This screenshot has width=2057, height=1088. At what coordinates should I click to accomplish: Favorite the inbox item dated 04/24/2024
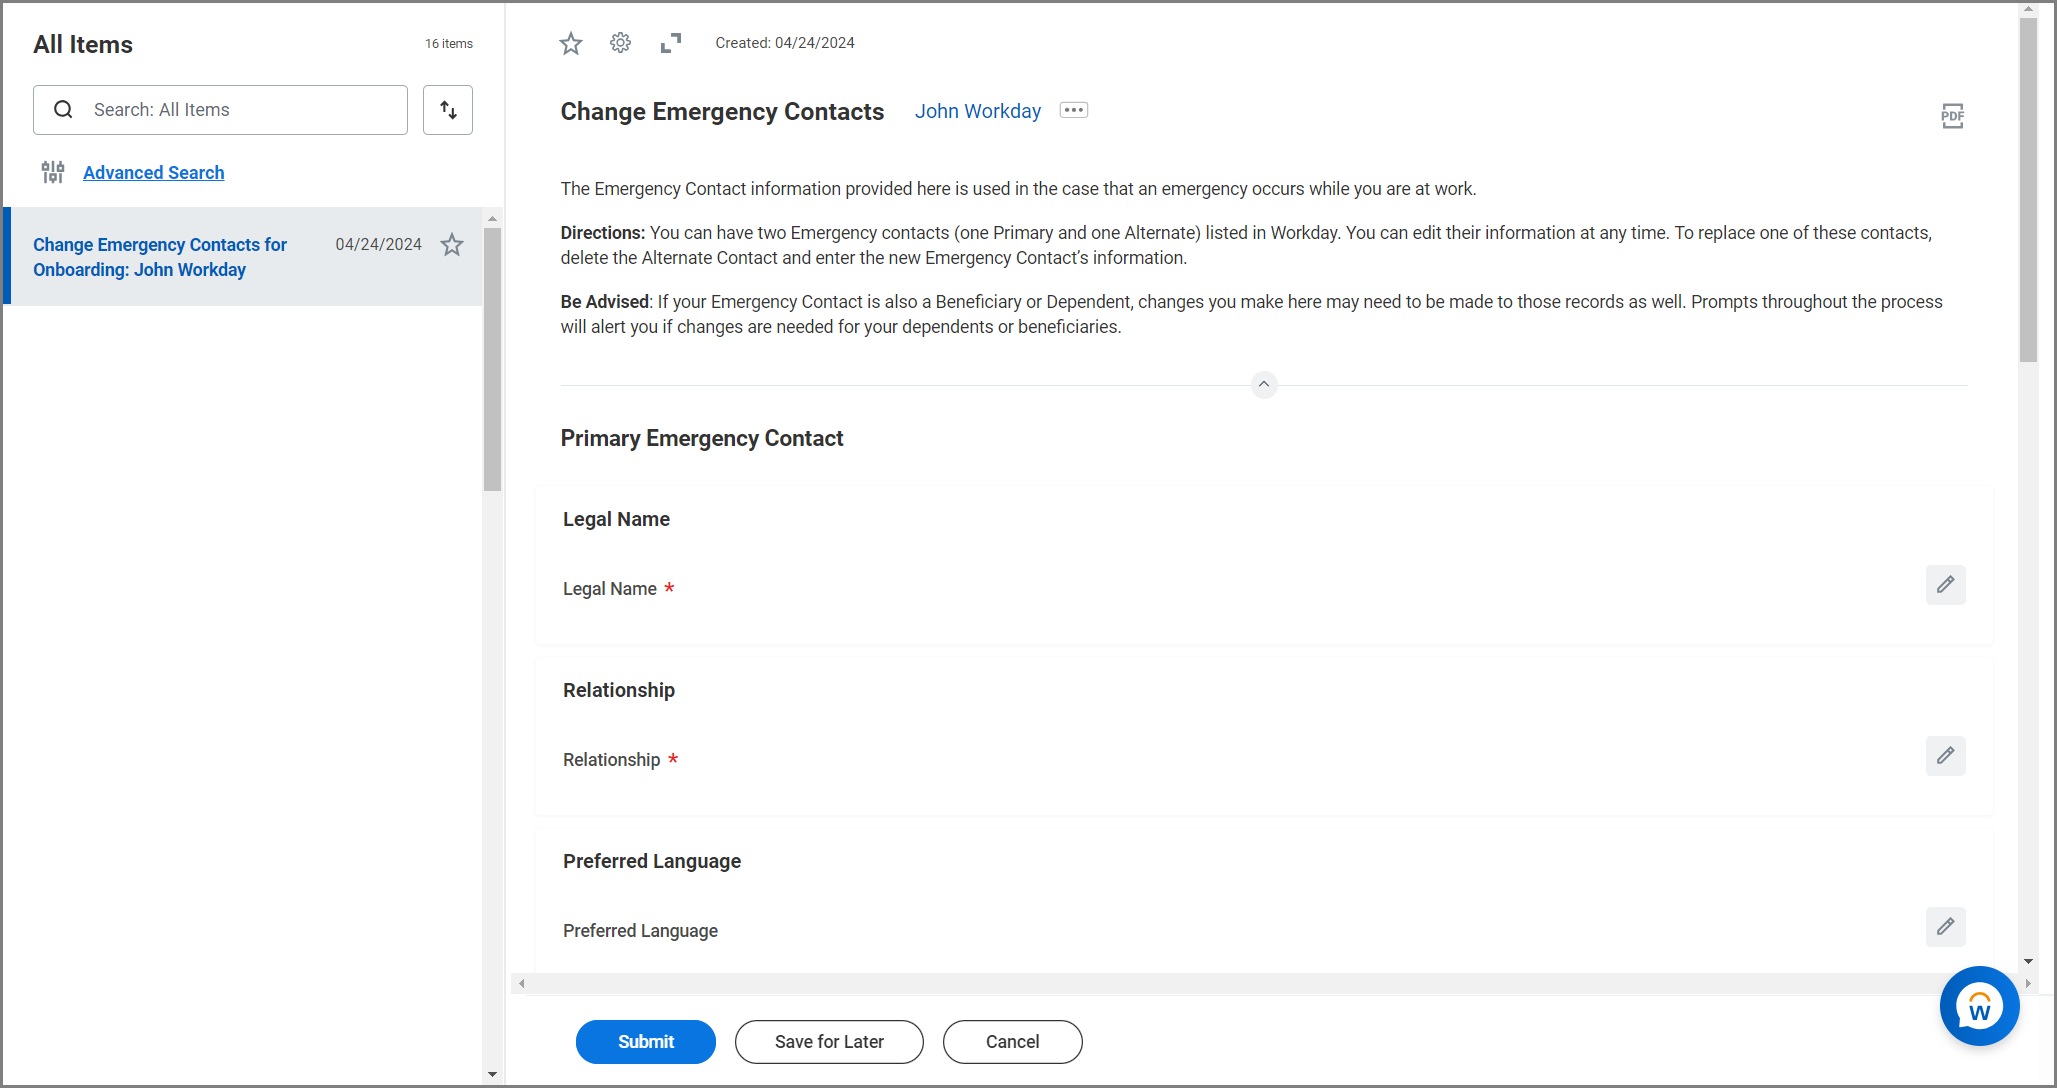pyautogui.click(x=452, y=245)
